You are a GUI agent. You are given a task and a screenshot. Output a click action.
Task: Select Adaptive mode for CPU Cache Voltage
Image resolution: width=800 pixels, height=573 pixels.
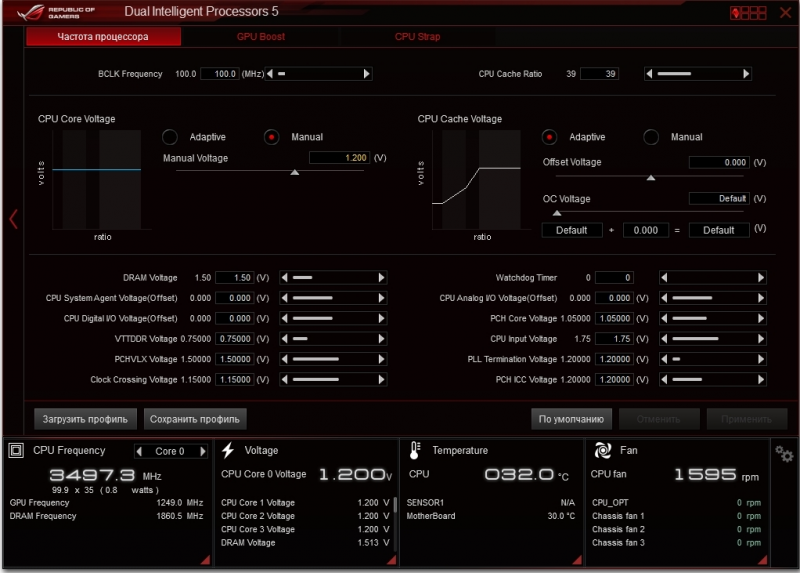tap(549, 137)
